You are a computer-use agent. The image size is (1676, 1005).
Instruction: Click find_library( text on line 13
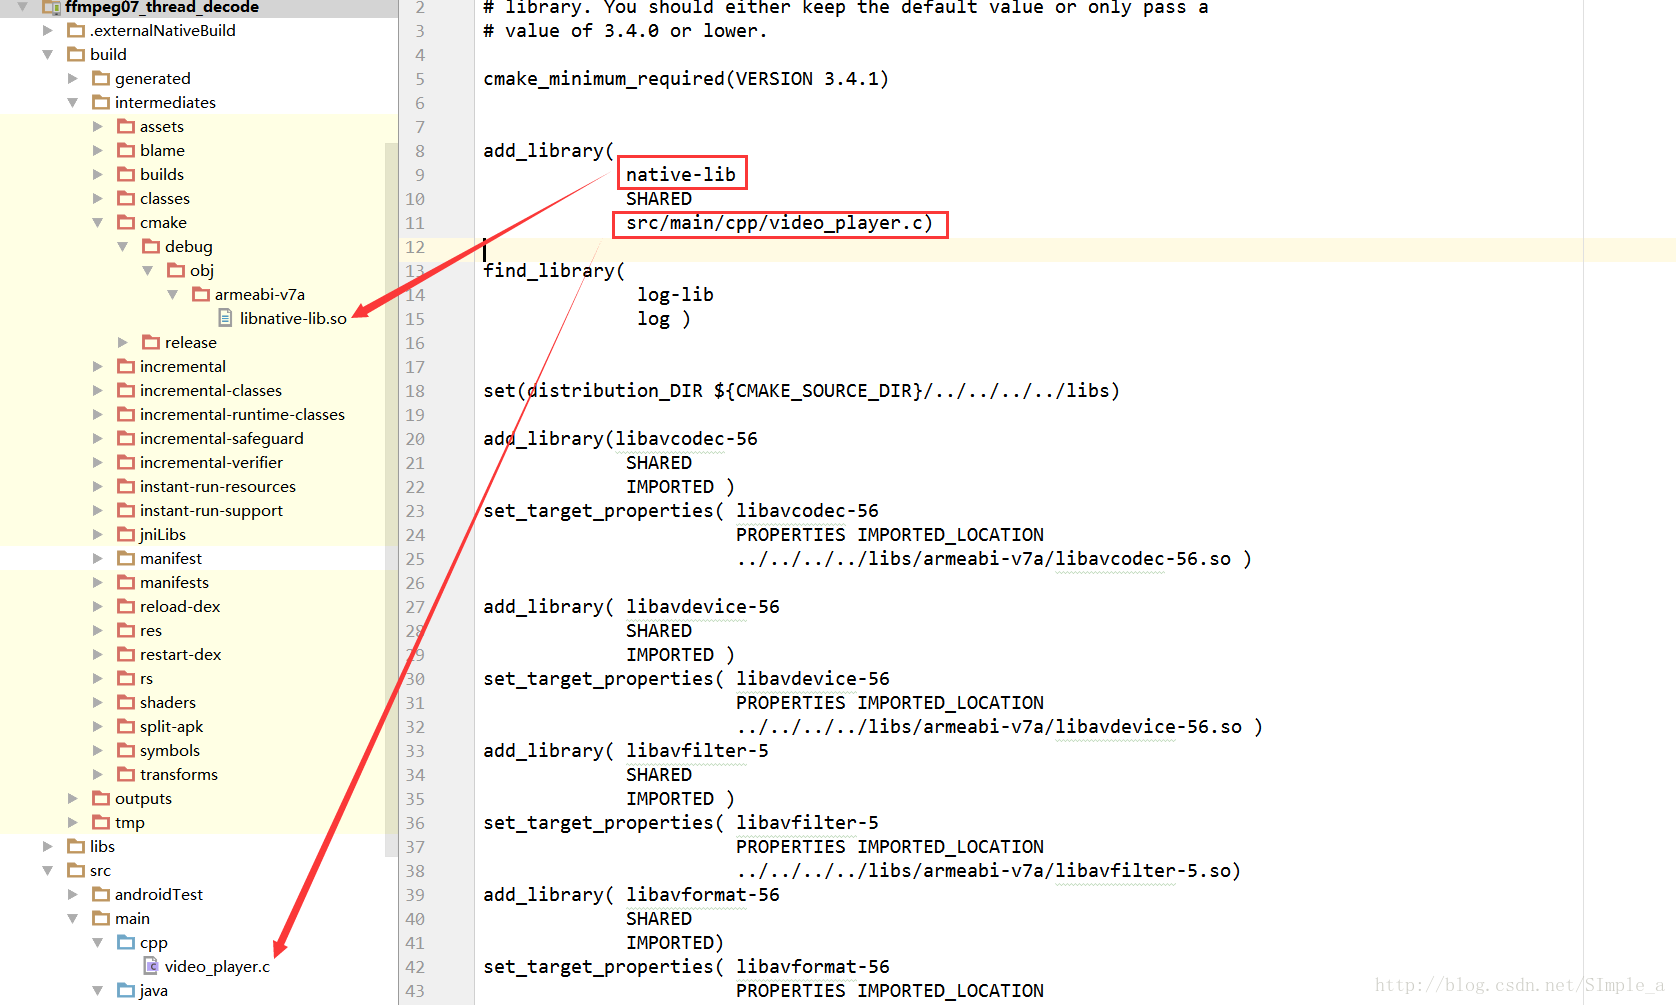(554, 270)
